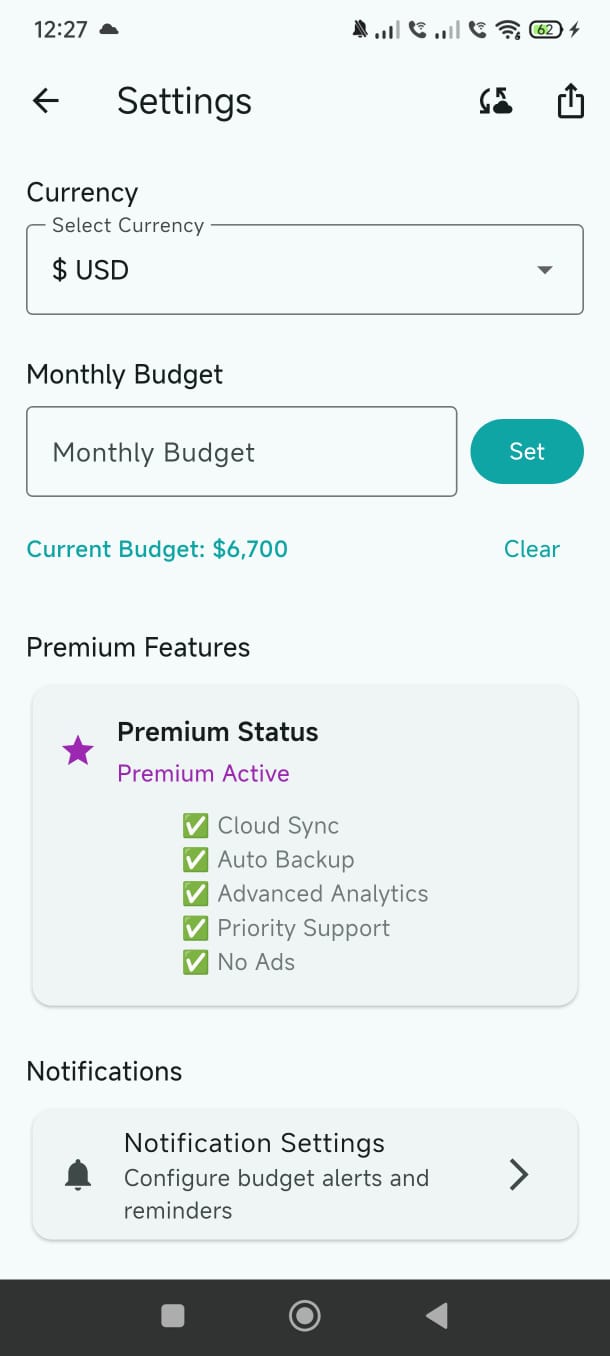Viewport: 610px width, 1356px height.
Task: Open the Select Currency dropdown arrow
Action: click(545, 270)
